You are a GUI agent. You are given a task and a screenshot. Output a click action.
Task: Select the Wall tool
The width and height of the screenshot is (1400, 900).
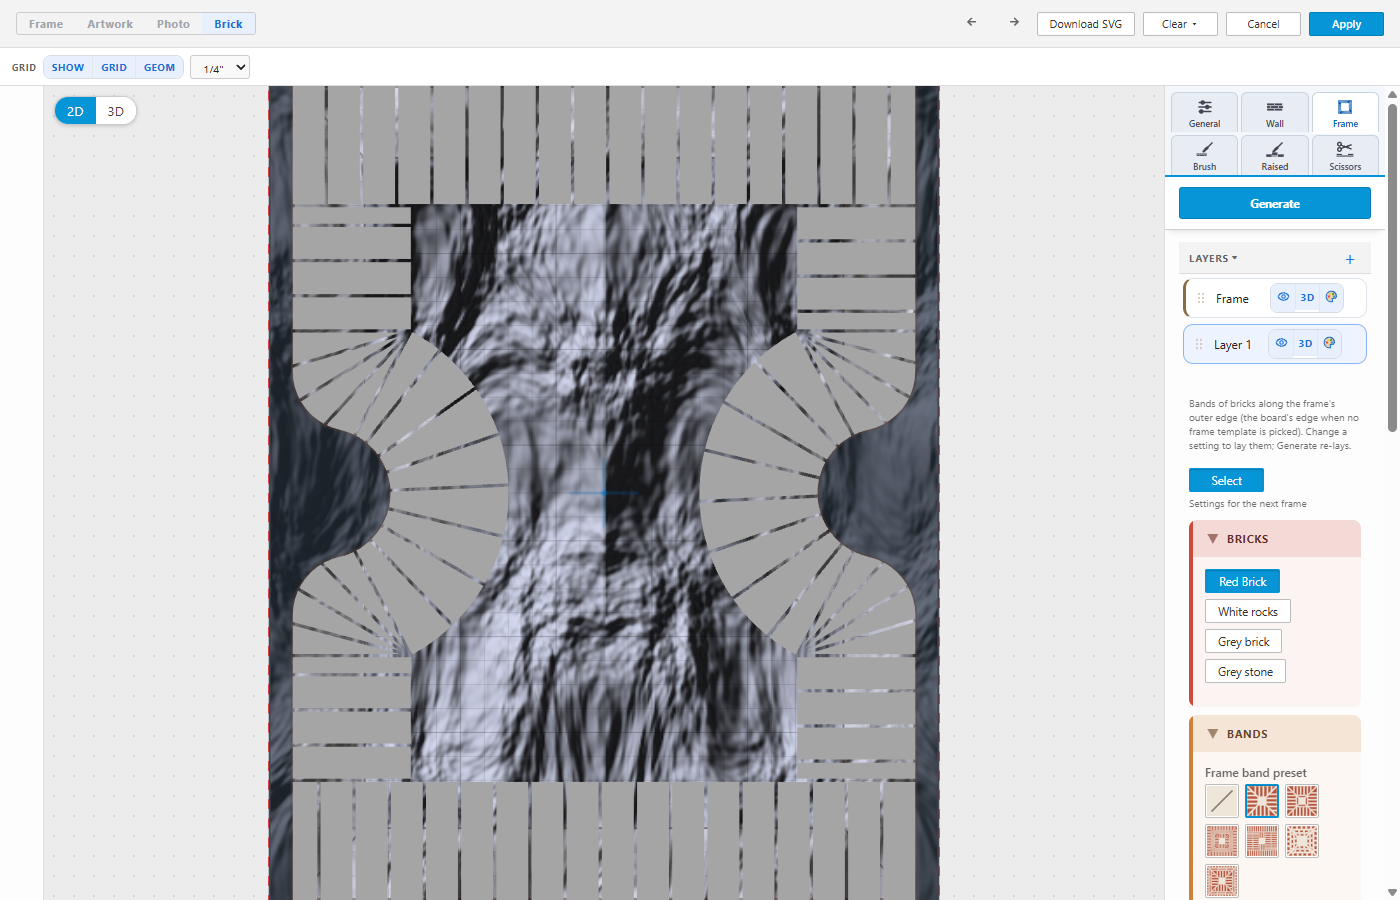1275,113
